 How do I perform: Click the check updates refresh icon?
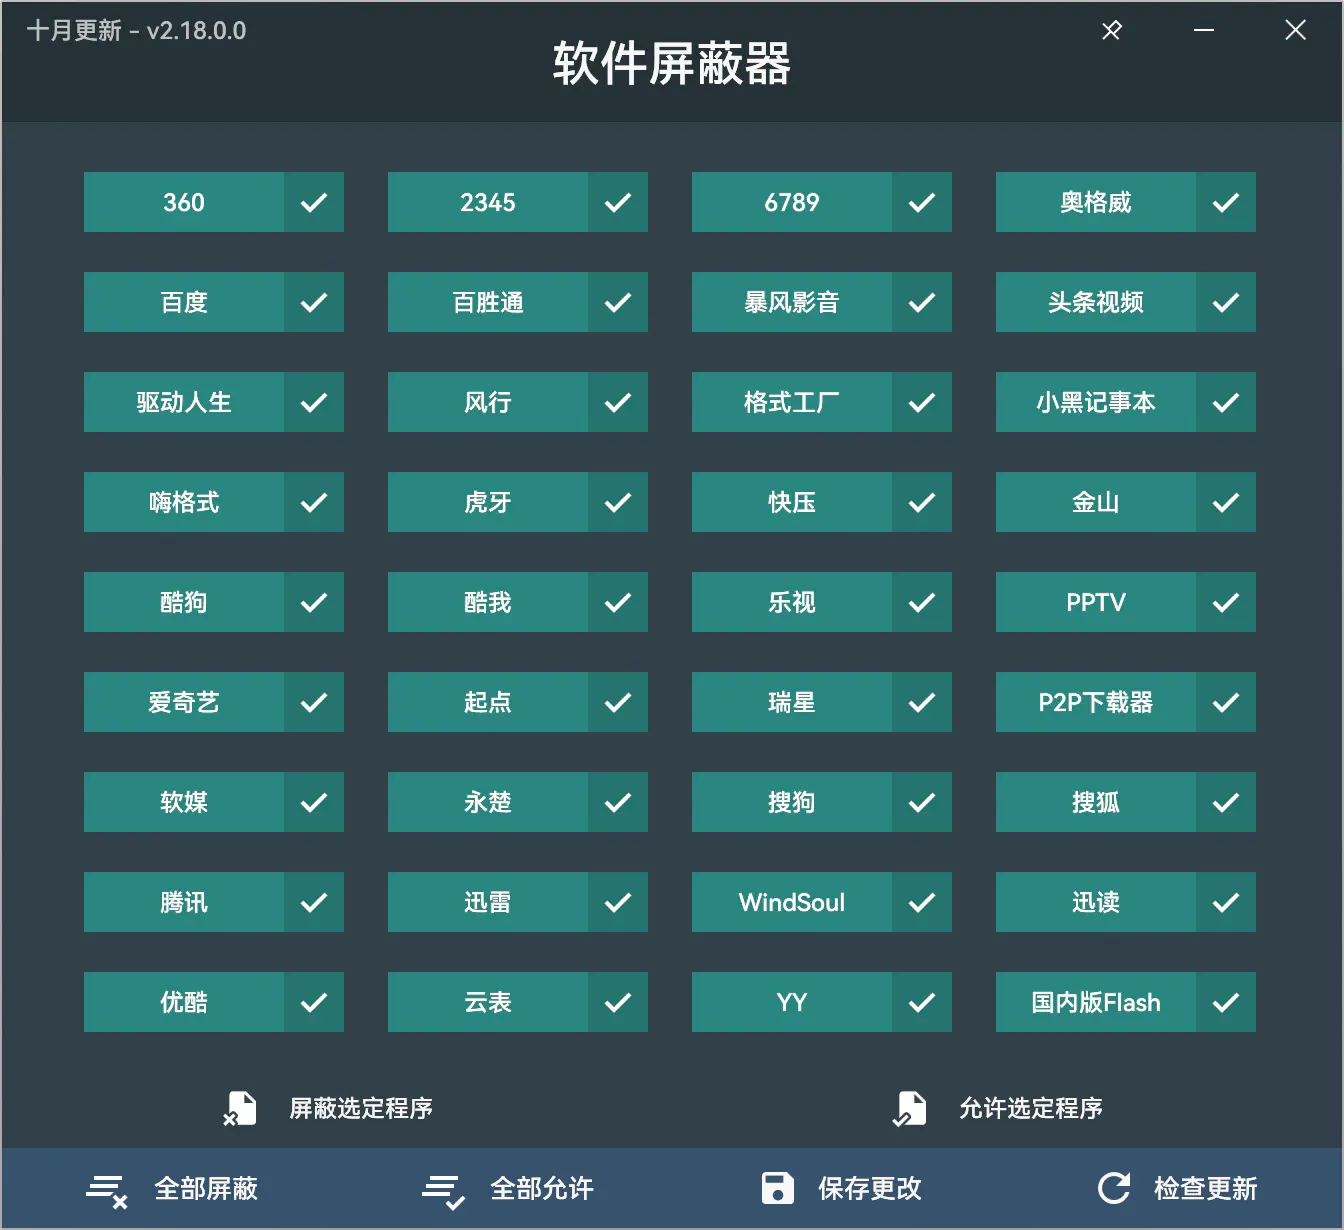click(1114, 1188)
